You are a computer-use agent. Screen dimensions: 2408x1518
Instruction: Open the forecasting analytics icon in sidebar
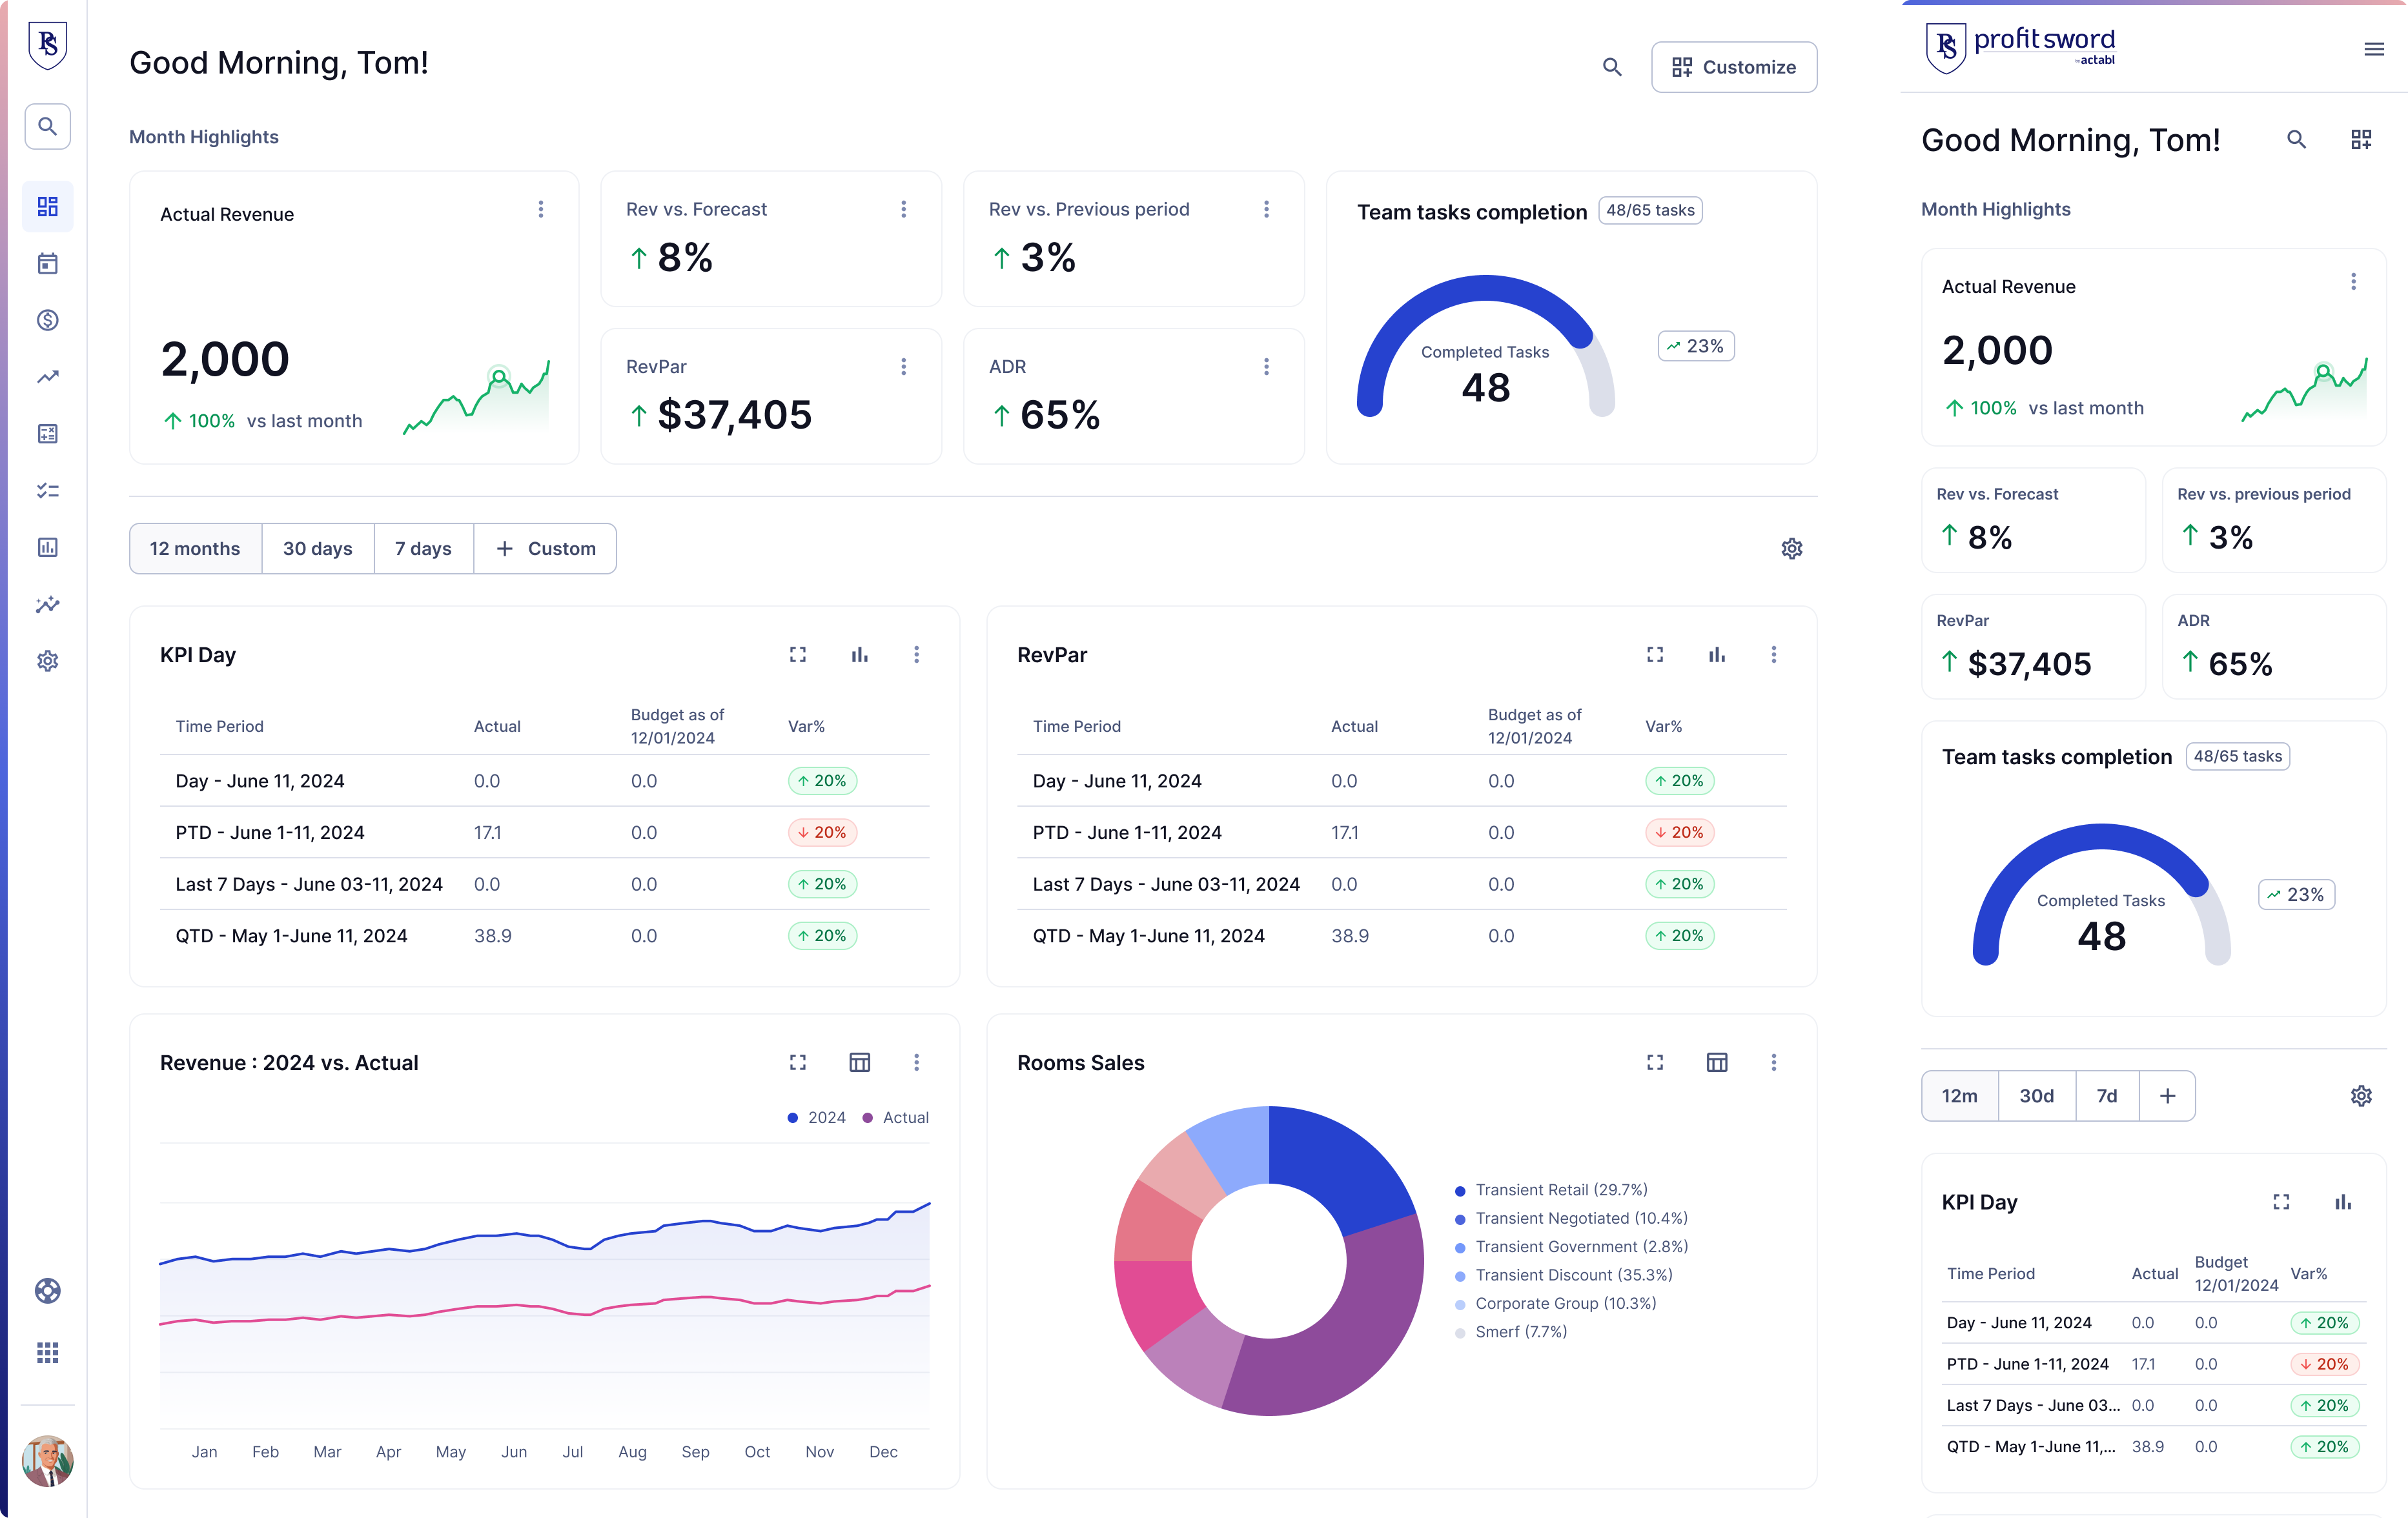pyautogui.click(x=47, y=604)
